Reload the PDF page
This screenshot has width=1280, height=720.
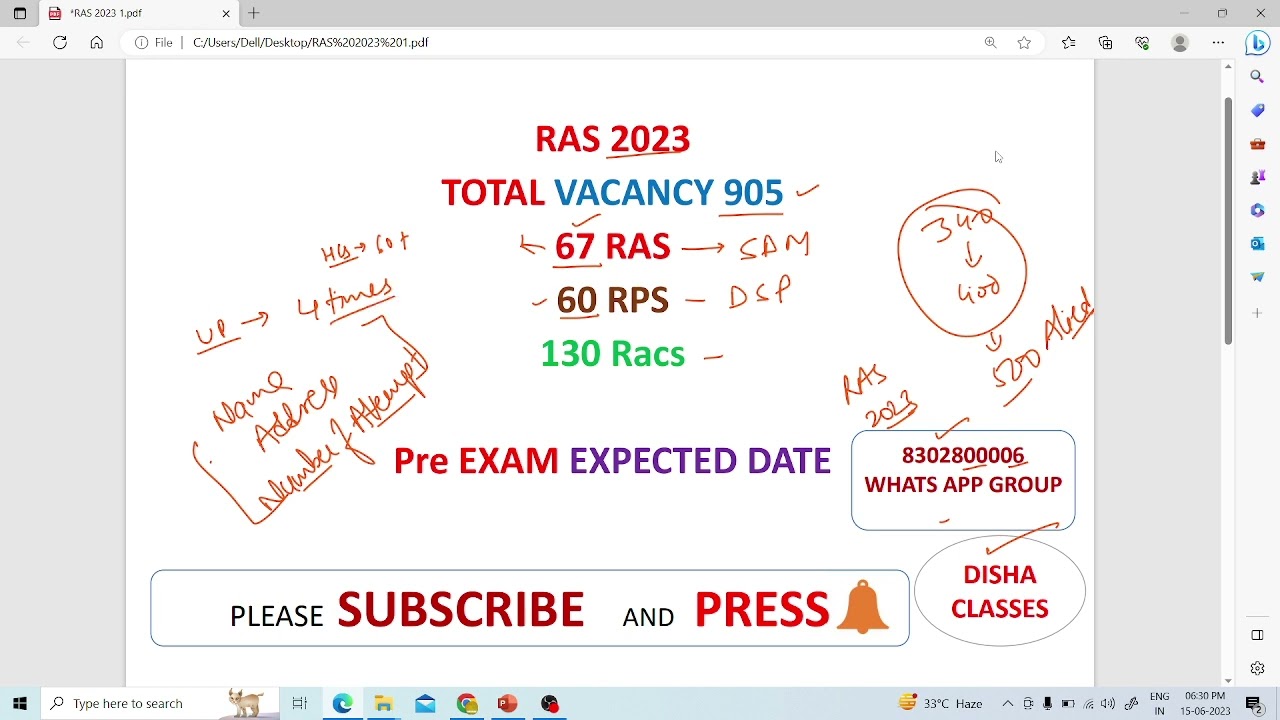(x=60, y=42)
